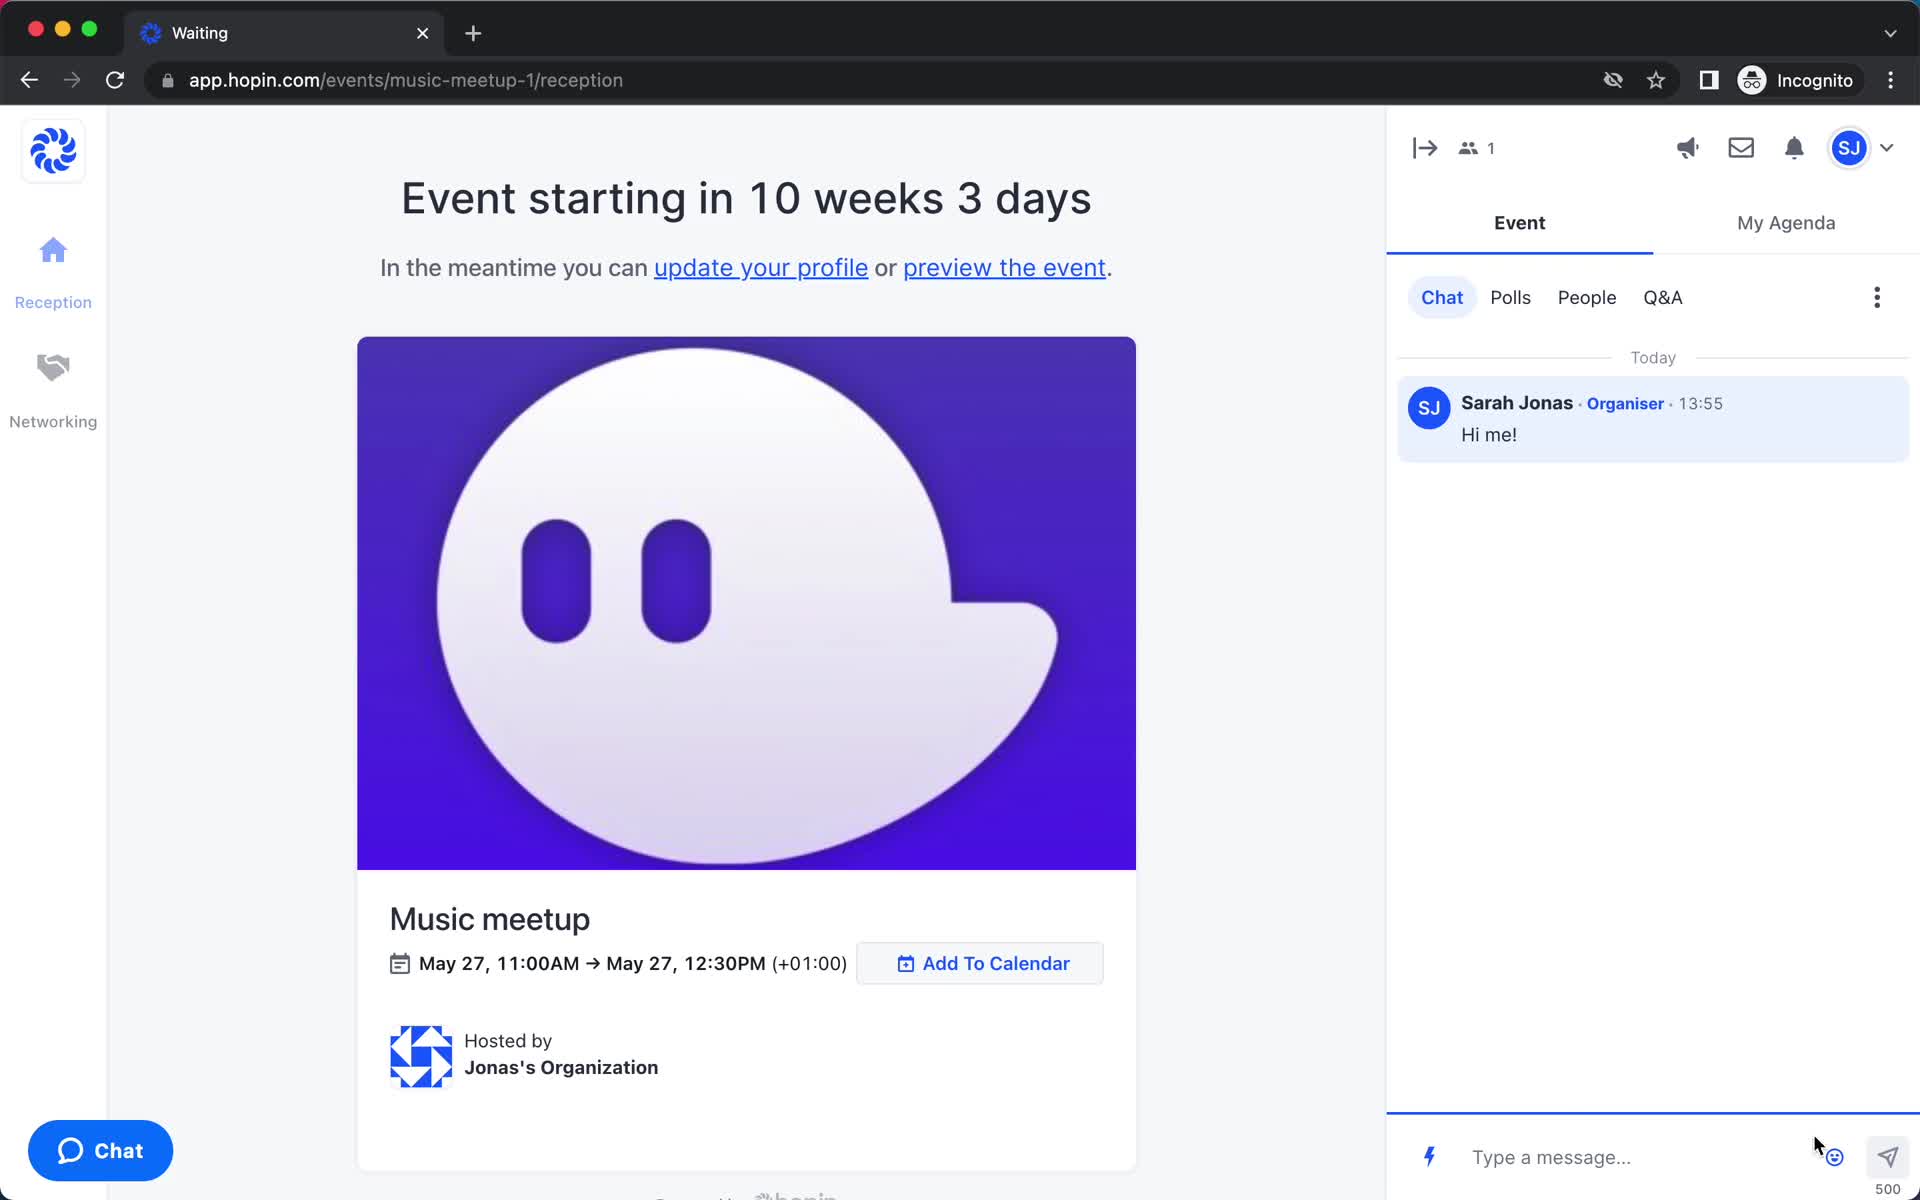Click the attendees count icon showing 1
The image size is (1920, 1200).
coord(1478,148)
